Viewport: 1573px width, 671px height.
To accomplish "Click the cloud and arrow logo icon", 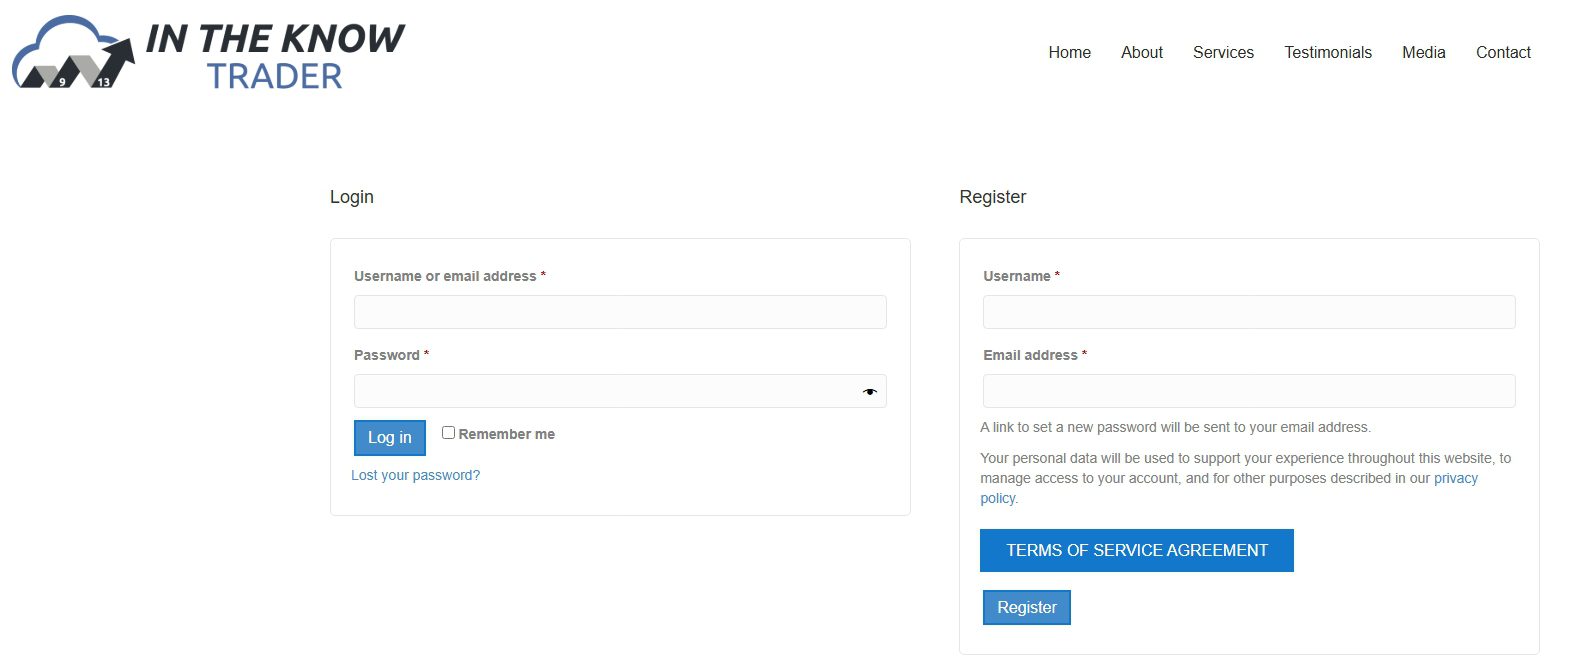I will (x=73, y=52).
